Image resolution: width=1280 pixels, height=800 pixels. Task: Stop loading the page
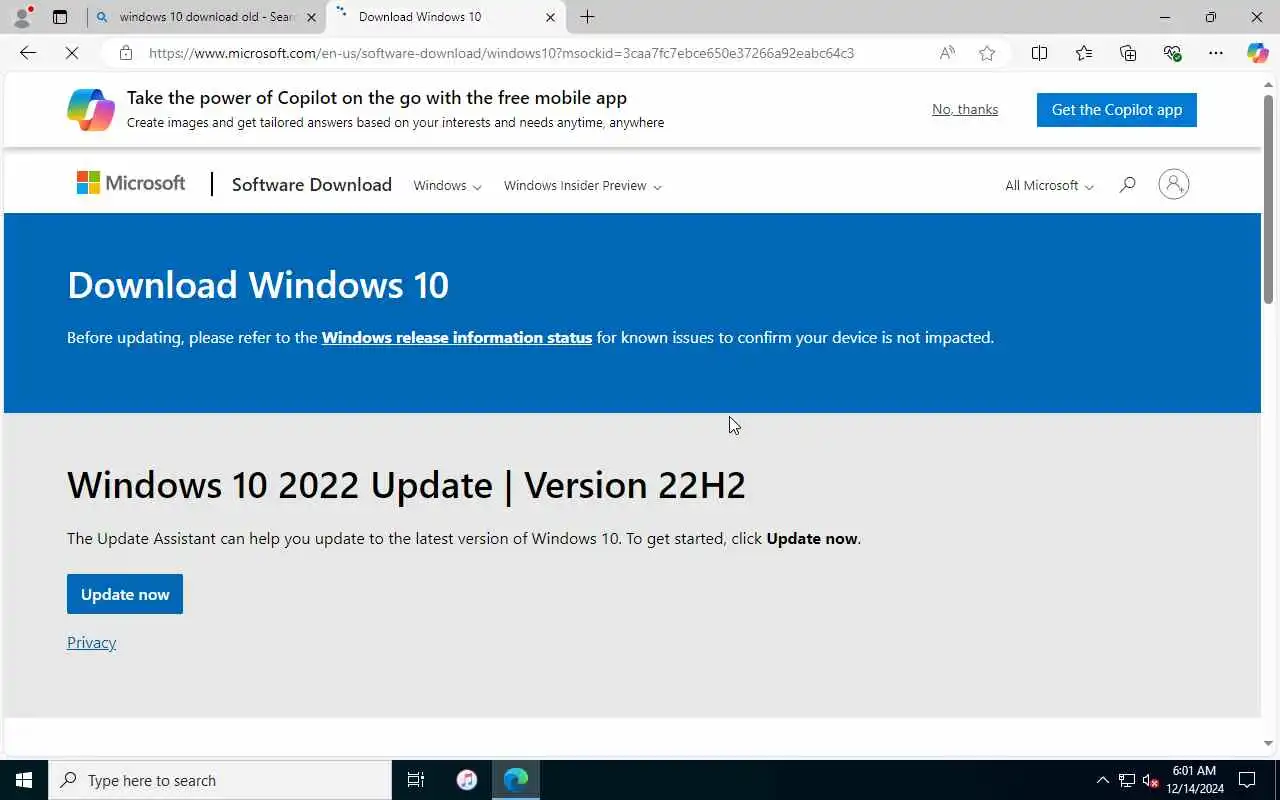click(x=72, y=53)
